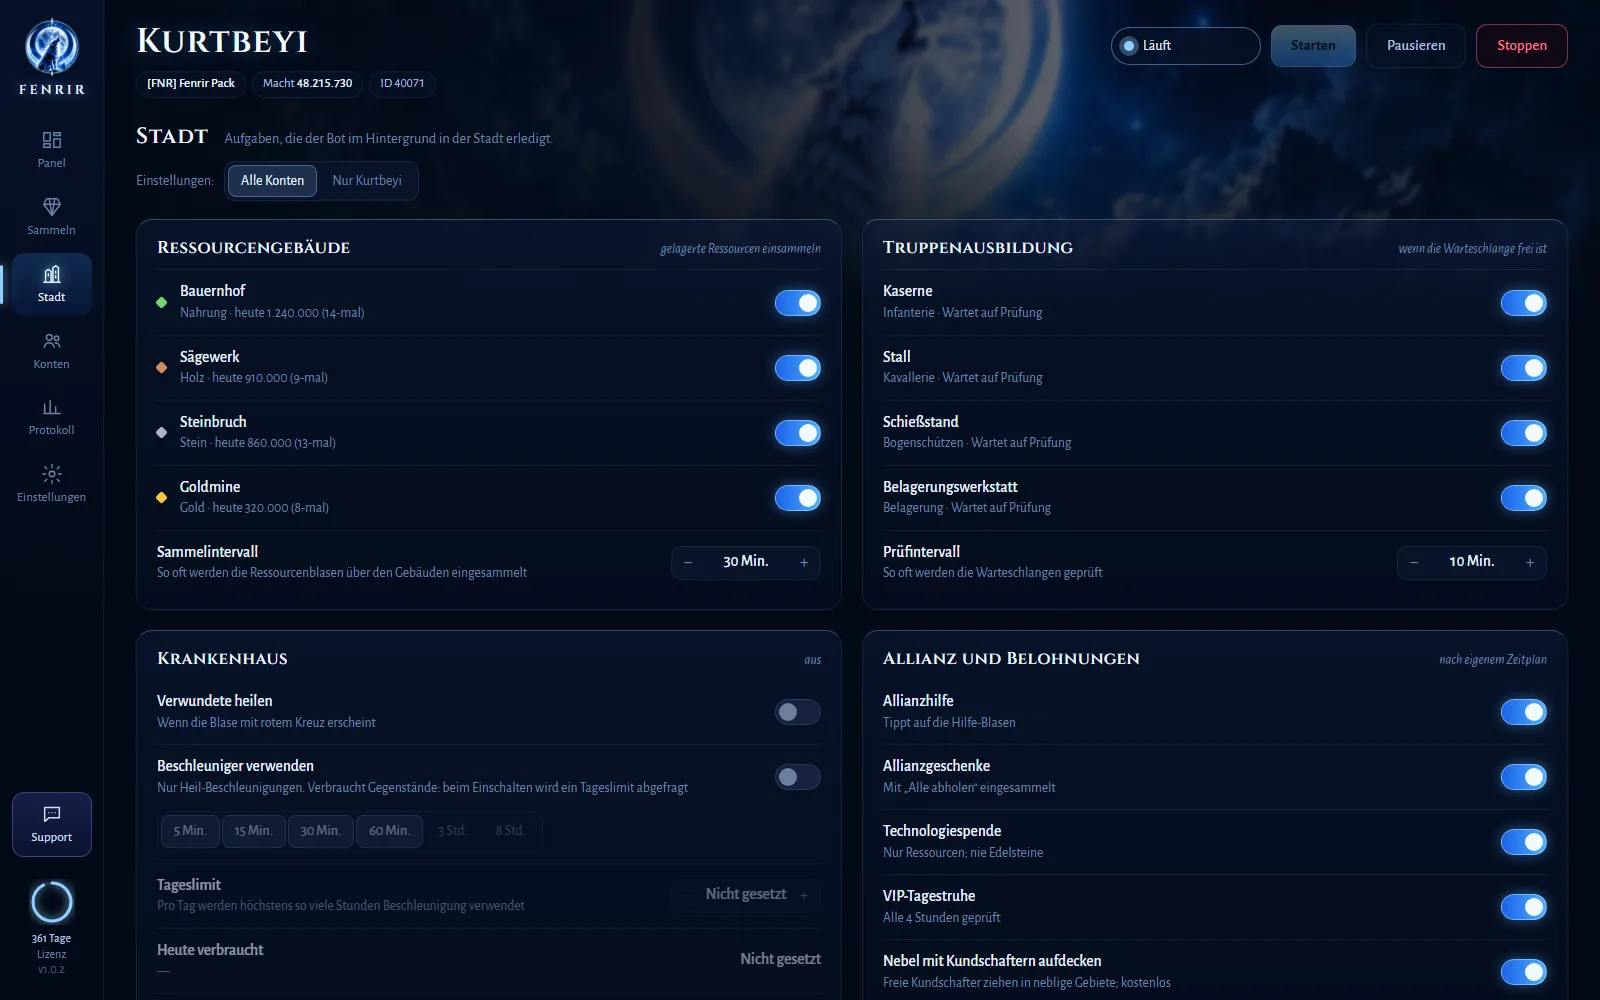The image size is (1600, 1000).
Task: Click the Support chat button
Action: click(x=52, y=824)
